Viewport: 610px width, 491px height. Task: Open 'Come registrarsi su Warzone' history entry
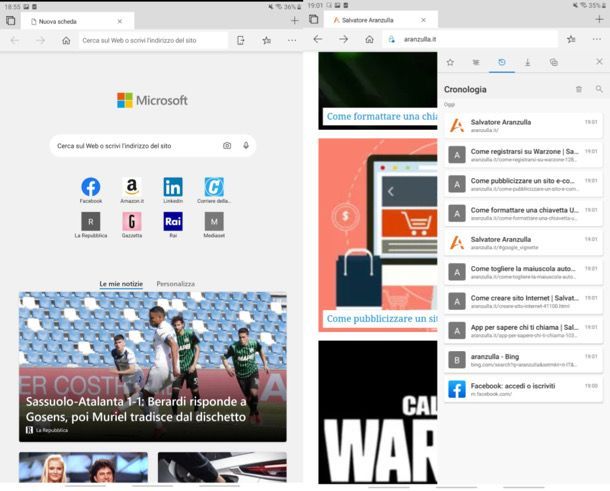523,155
